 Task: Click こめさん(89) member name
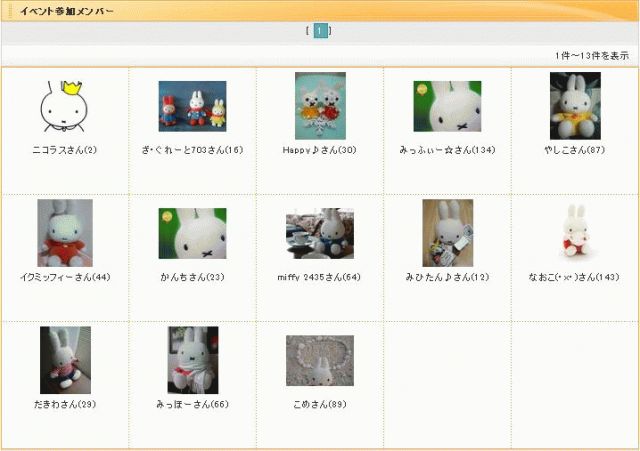(x=320, y=404)
